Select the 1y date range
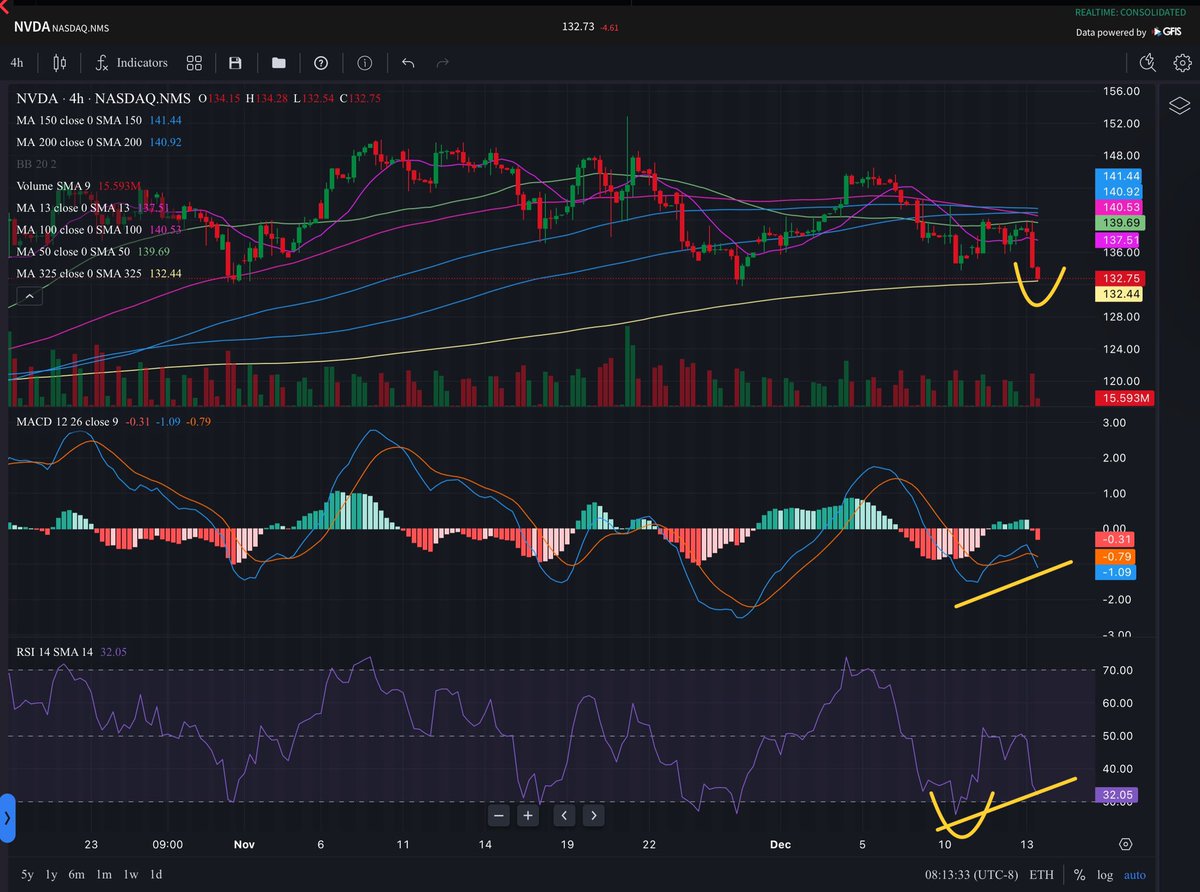Viewport: 1200px width, 892px height. pyautogui.click(x=49, y=874)
